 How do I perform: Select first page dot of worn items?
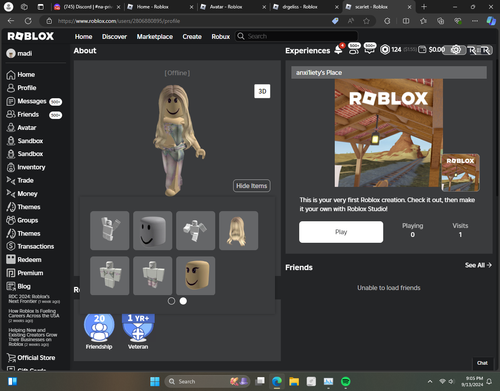tap(171, 301)
